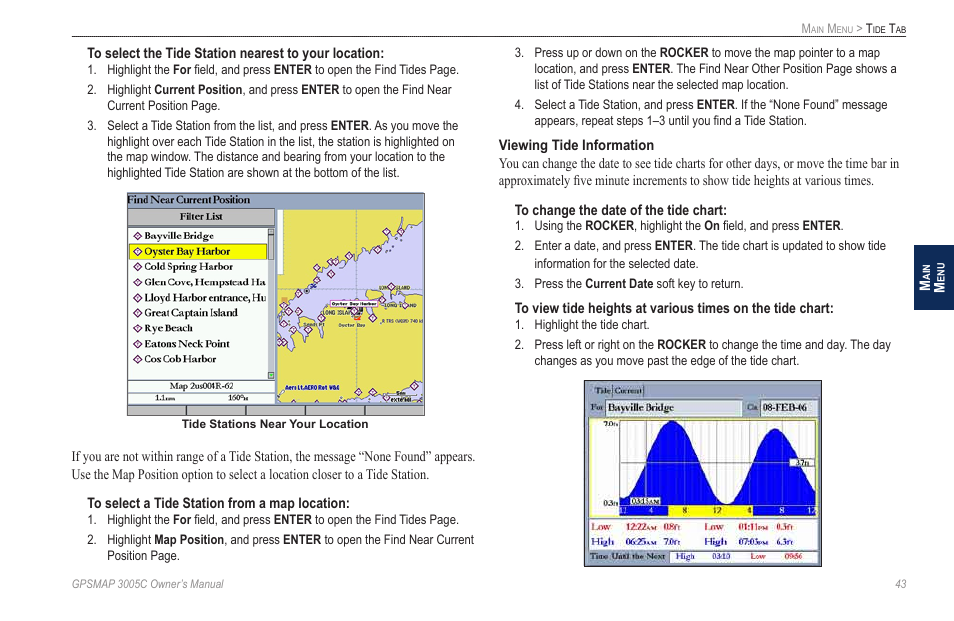
Task: Click the High 07:03PM 6.3ft entry
Action: 750,541
